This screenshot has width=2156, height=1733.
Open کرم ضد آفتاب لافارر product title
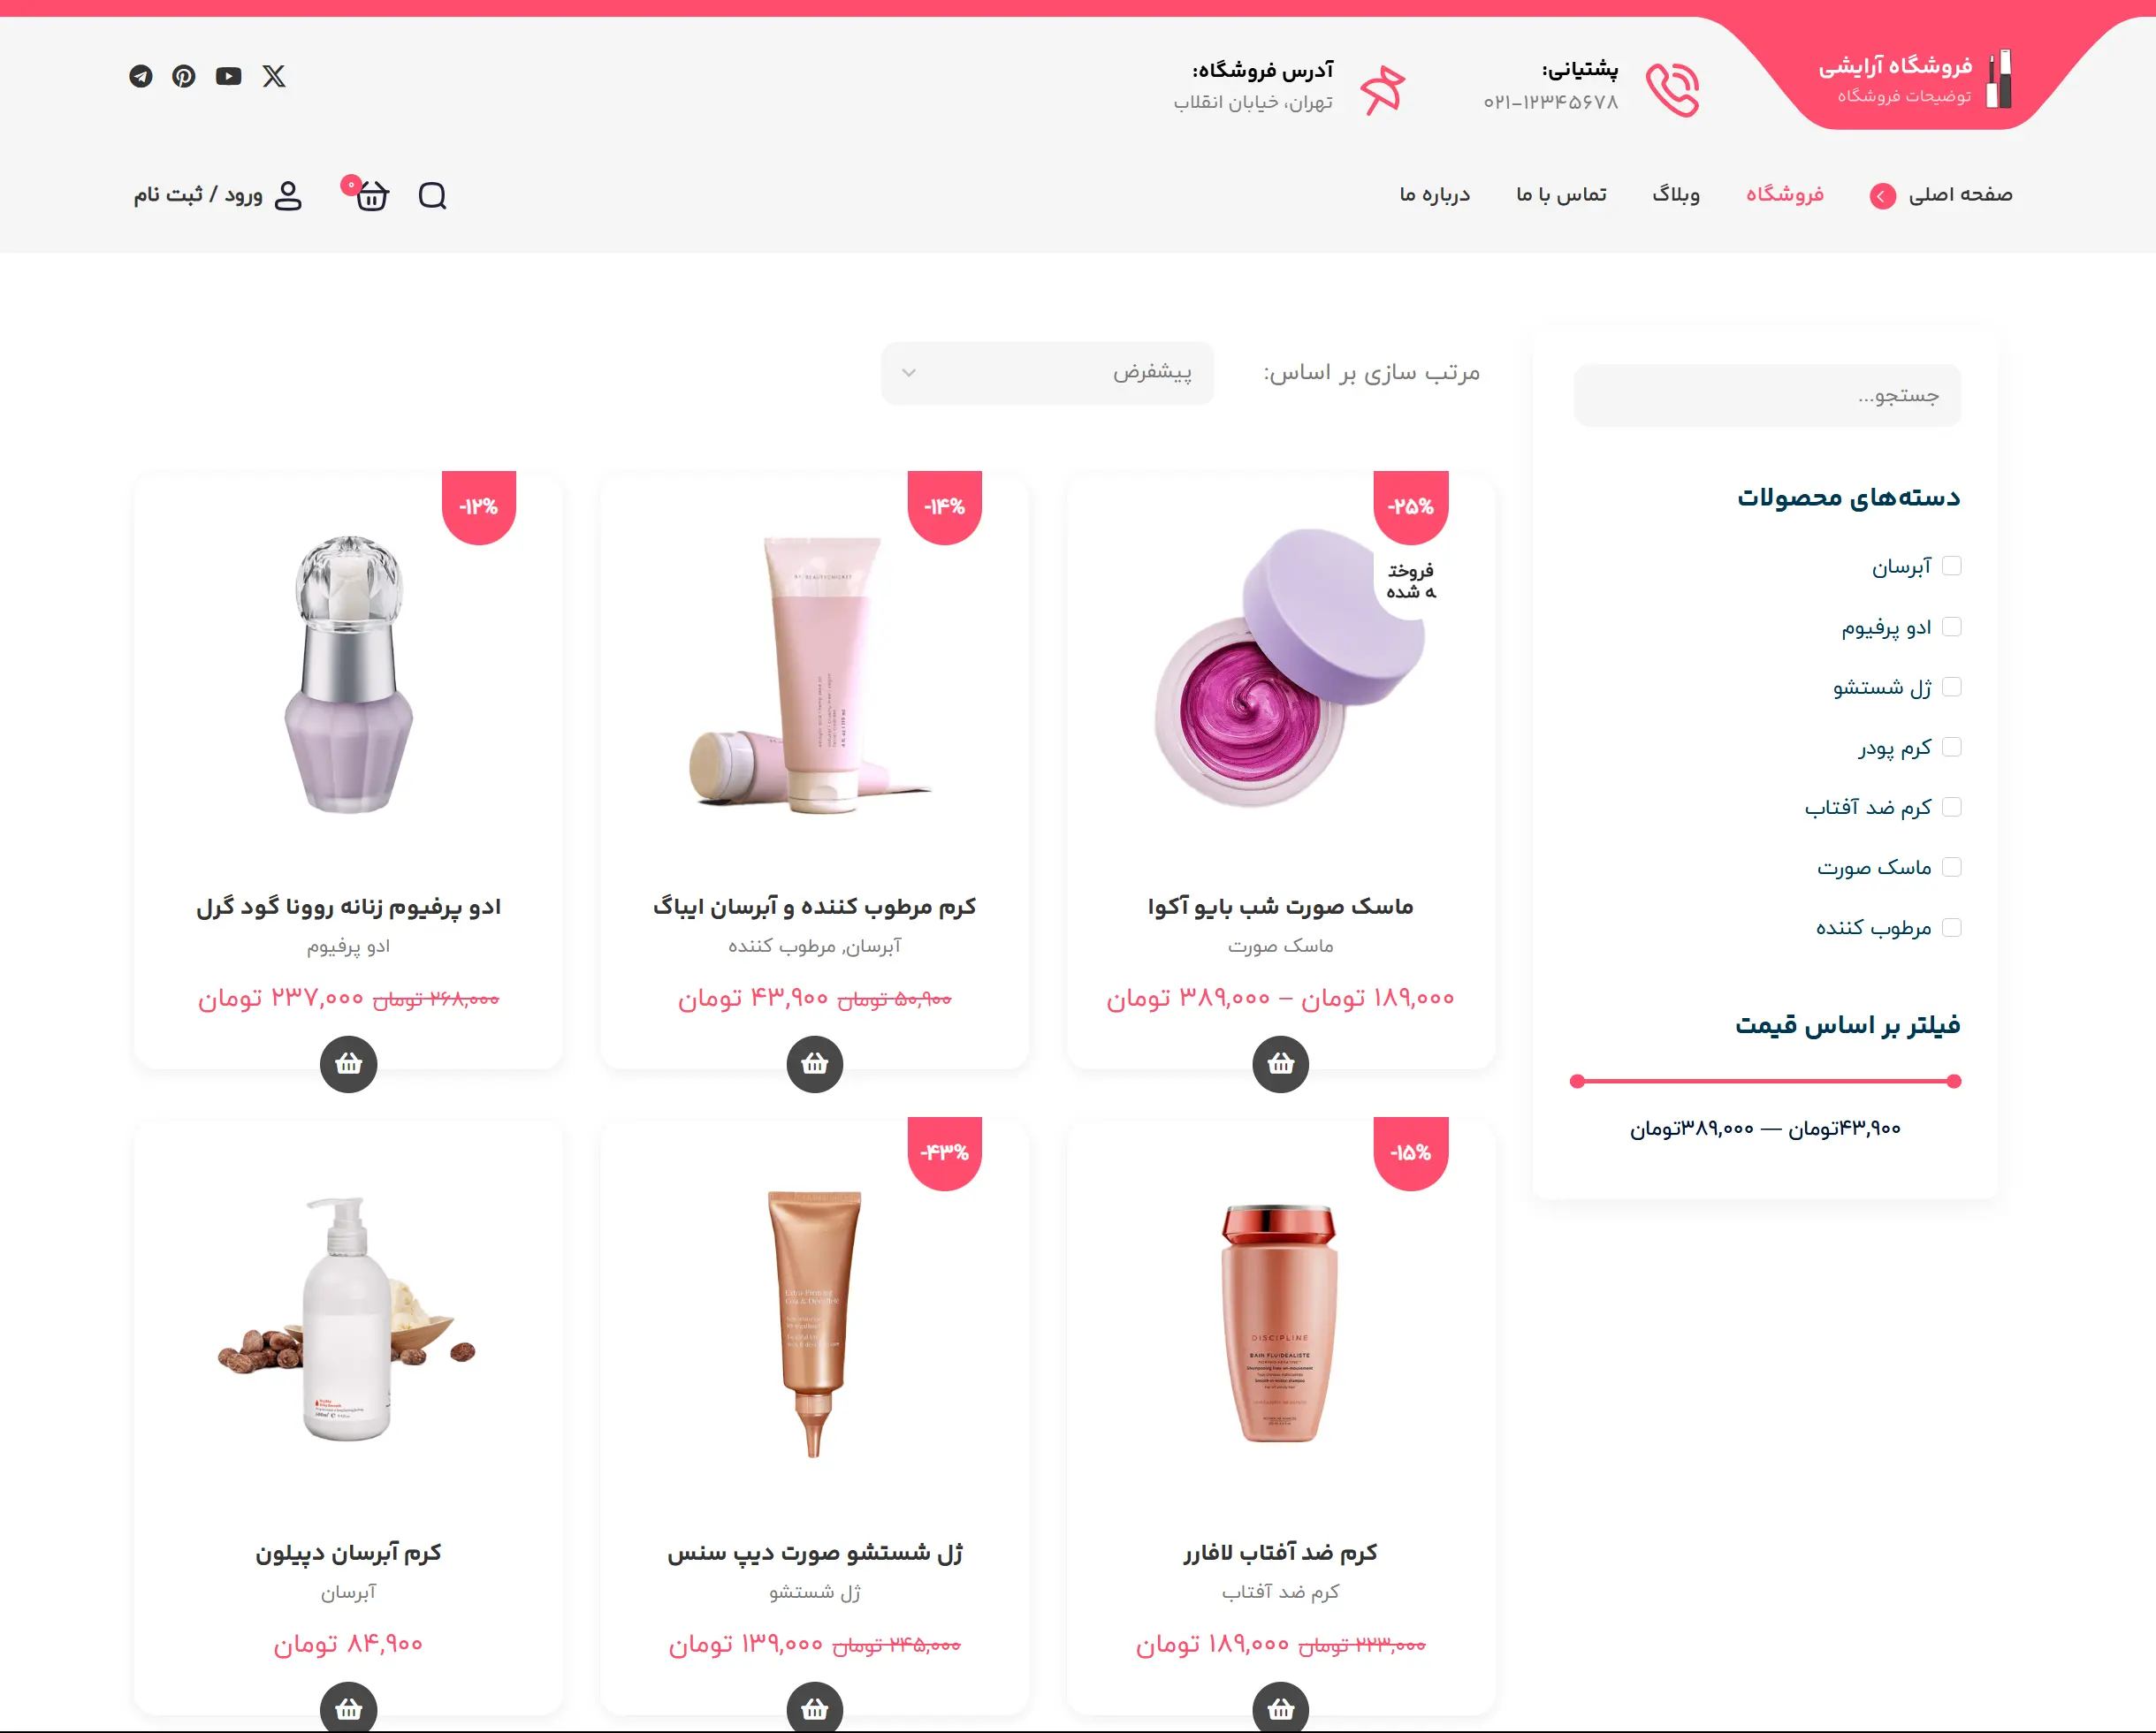pyautogui.click(x=1280, y=1552)
